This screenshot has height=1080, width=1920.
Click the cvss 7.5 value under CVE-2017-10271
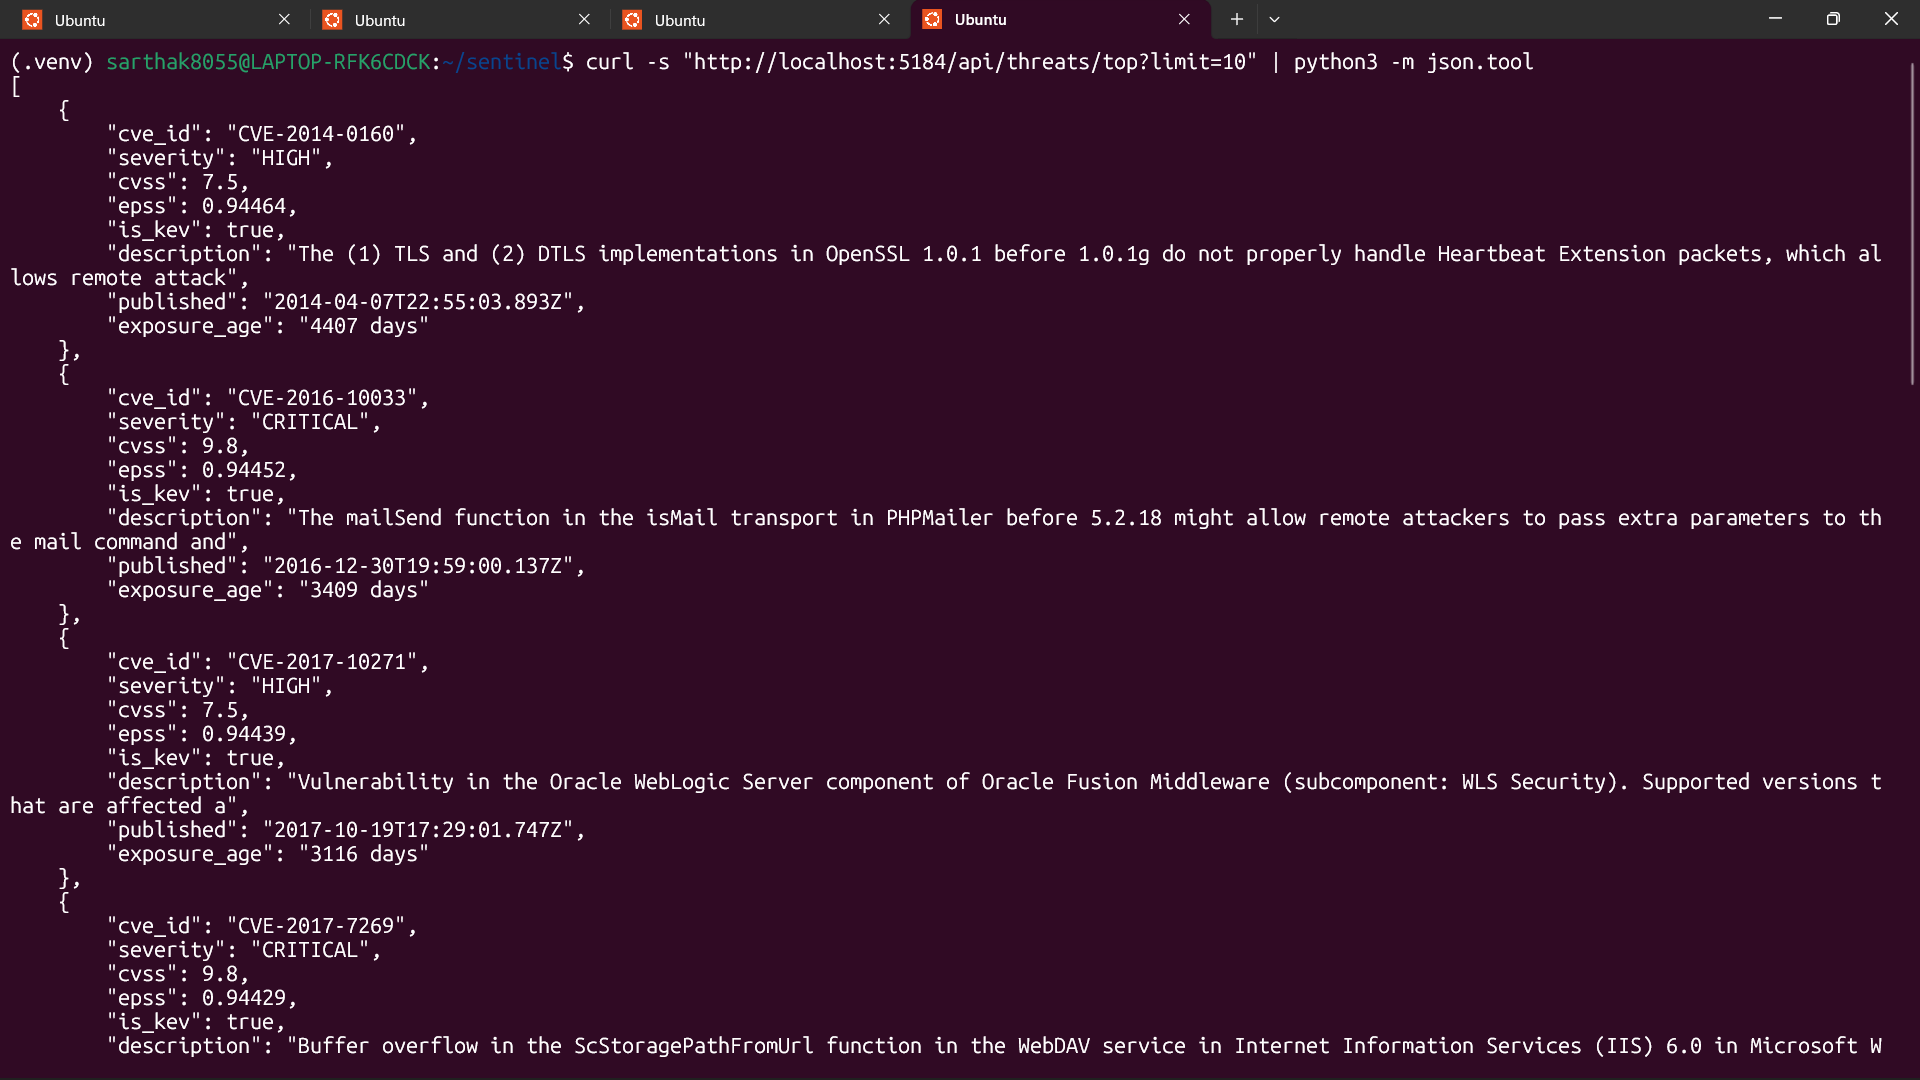tap(220, 710)
